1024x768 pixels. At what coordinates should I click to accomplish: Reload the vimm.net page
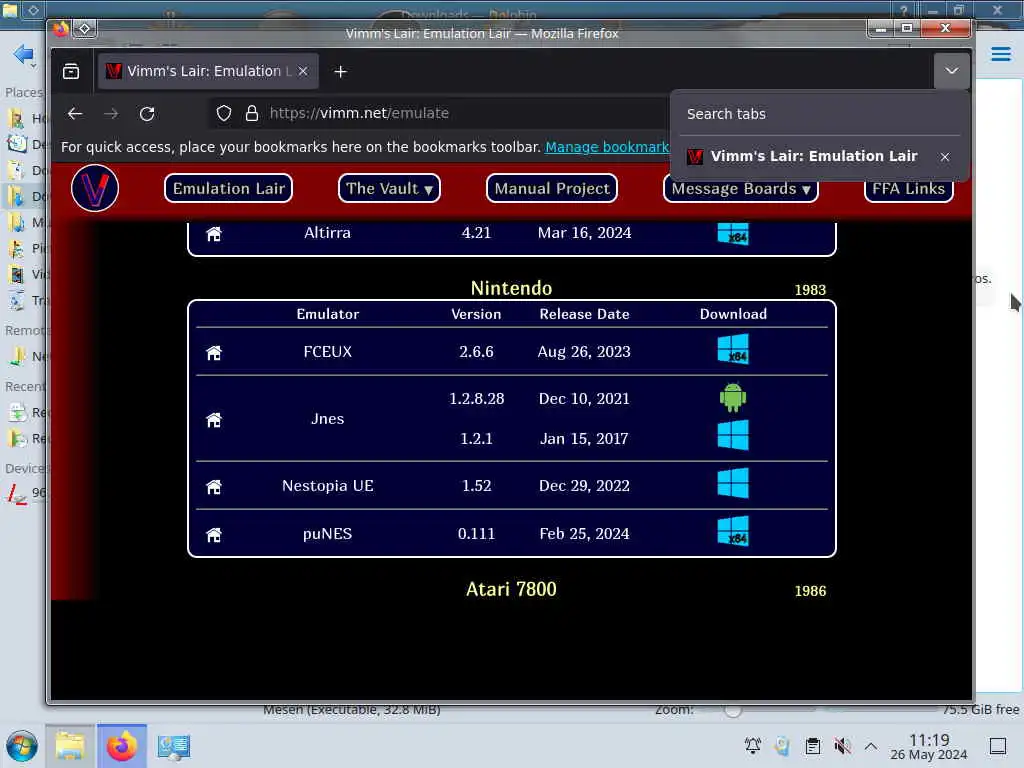pos(147,114)
